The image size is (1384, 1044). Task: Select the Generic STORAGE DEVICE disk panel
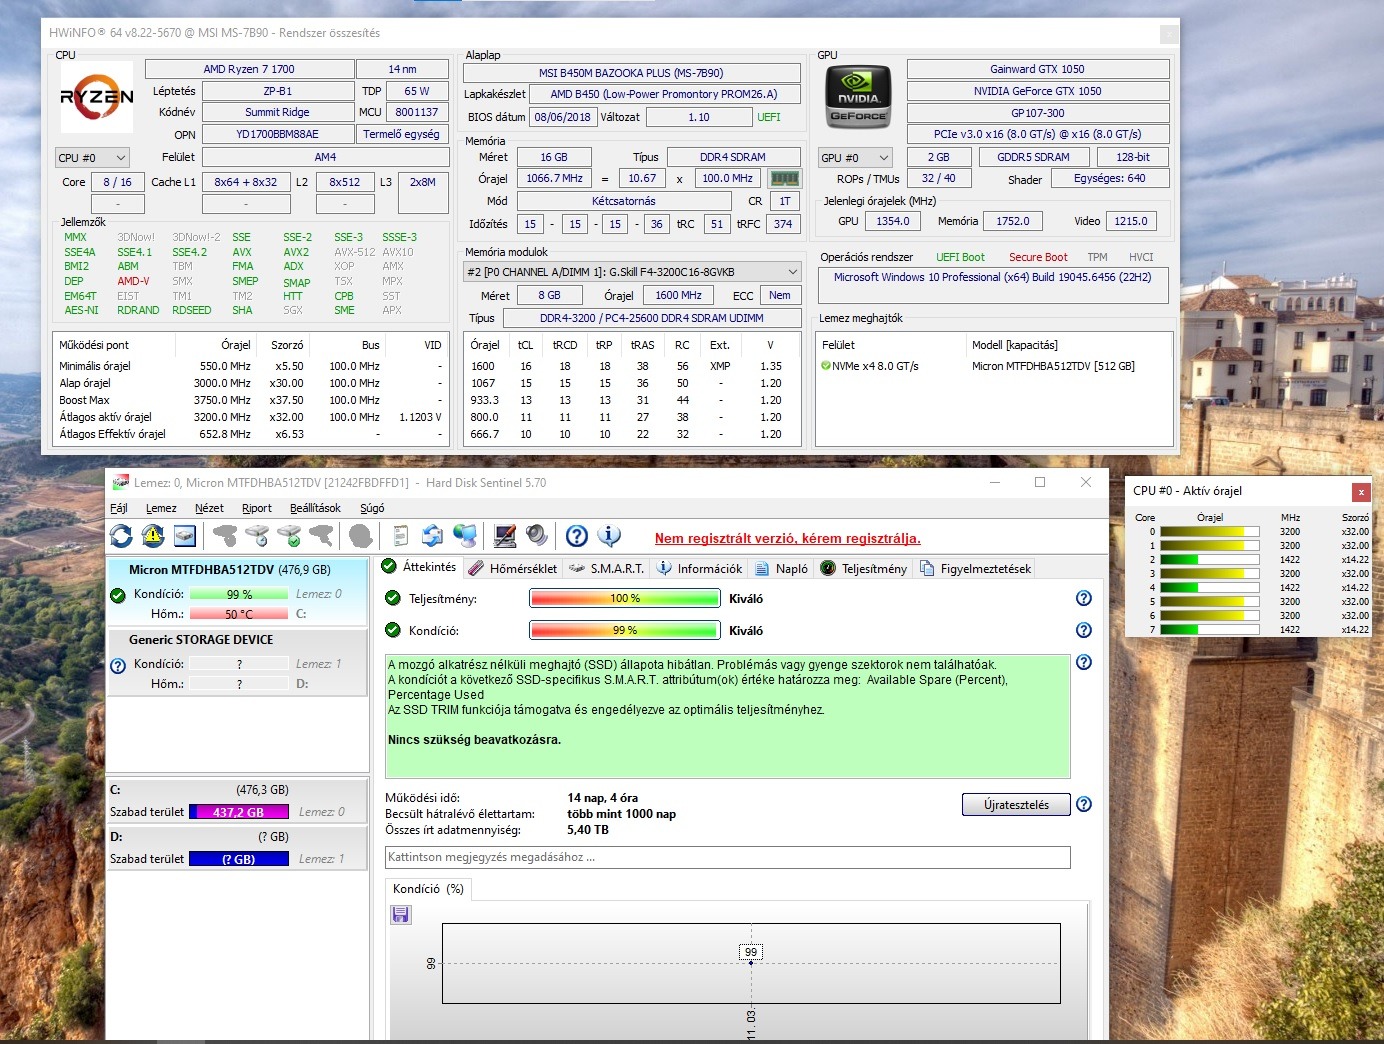click(x=238, y=662)
